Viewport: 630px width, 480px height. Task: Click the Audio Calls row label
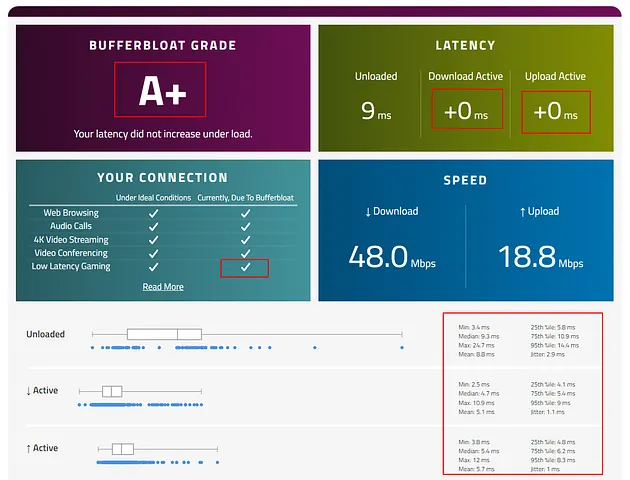(x=71, y=226)
